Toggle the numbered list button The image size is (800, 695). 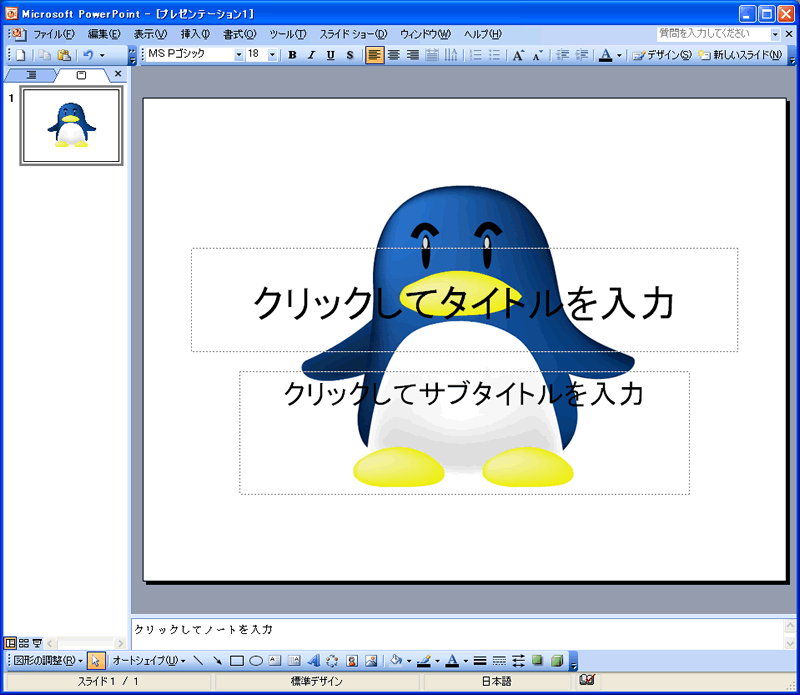[x=475, y=55]
